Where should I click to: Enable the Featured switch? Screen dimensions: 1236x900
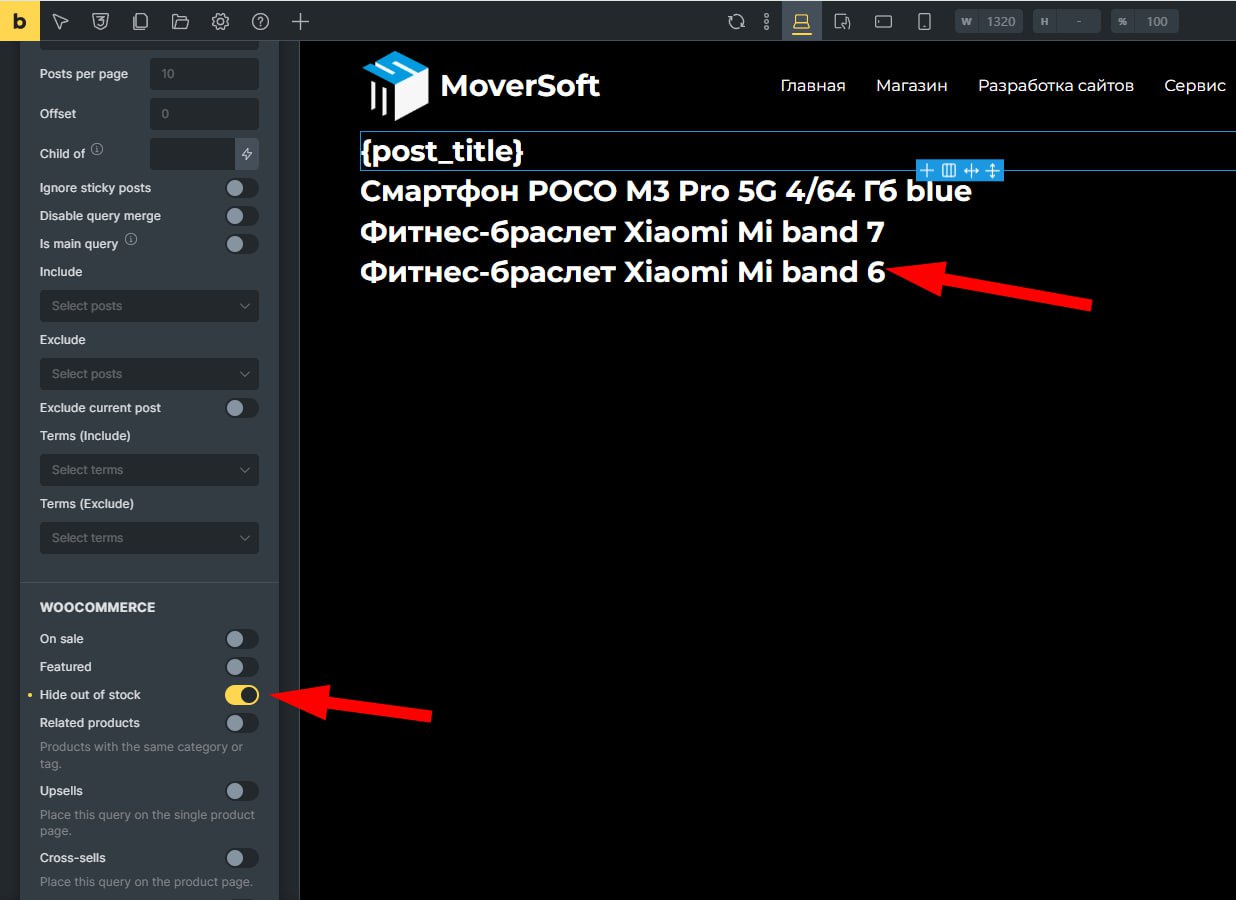point(241,667)
